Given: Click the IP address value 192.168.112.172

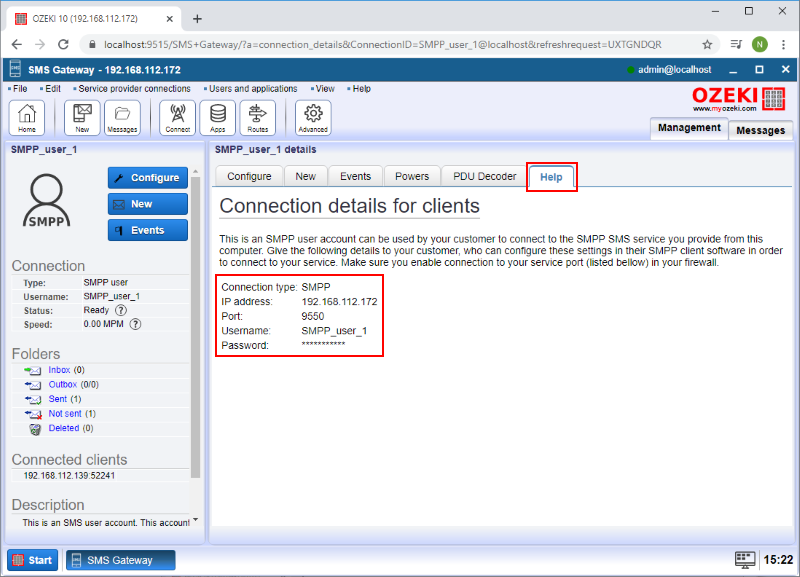Looking at the screenshot, I should [x=339, y=302].
